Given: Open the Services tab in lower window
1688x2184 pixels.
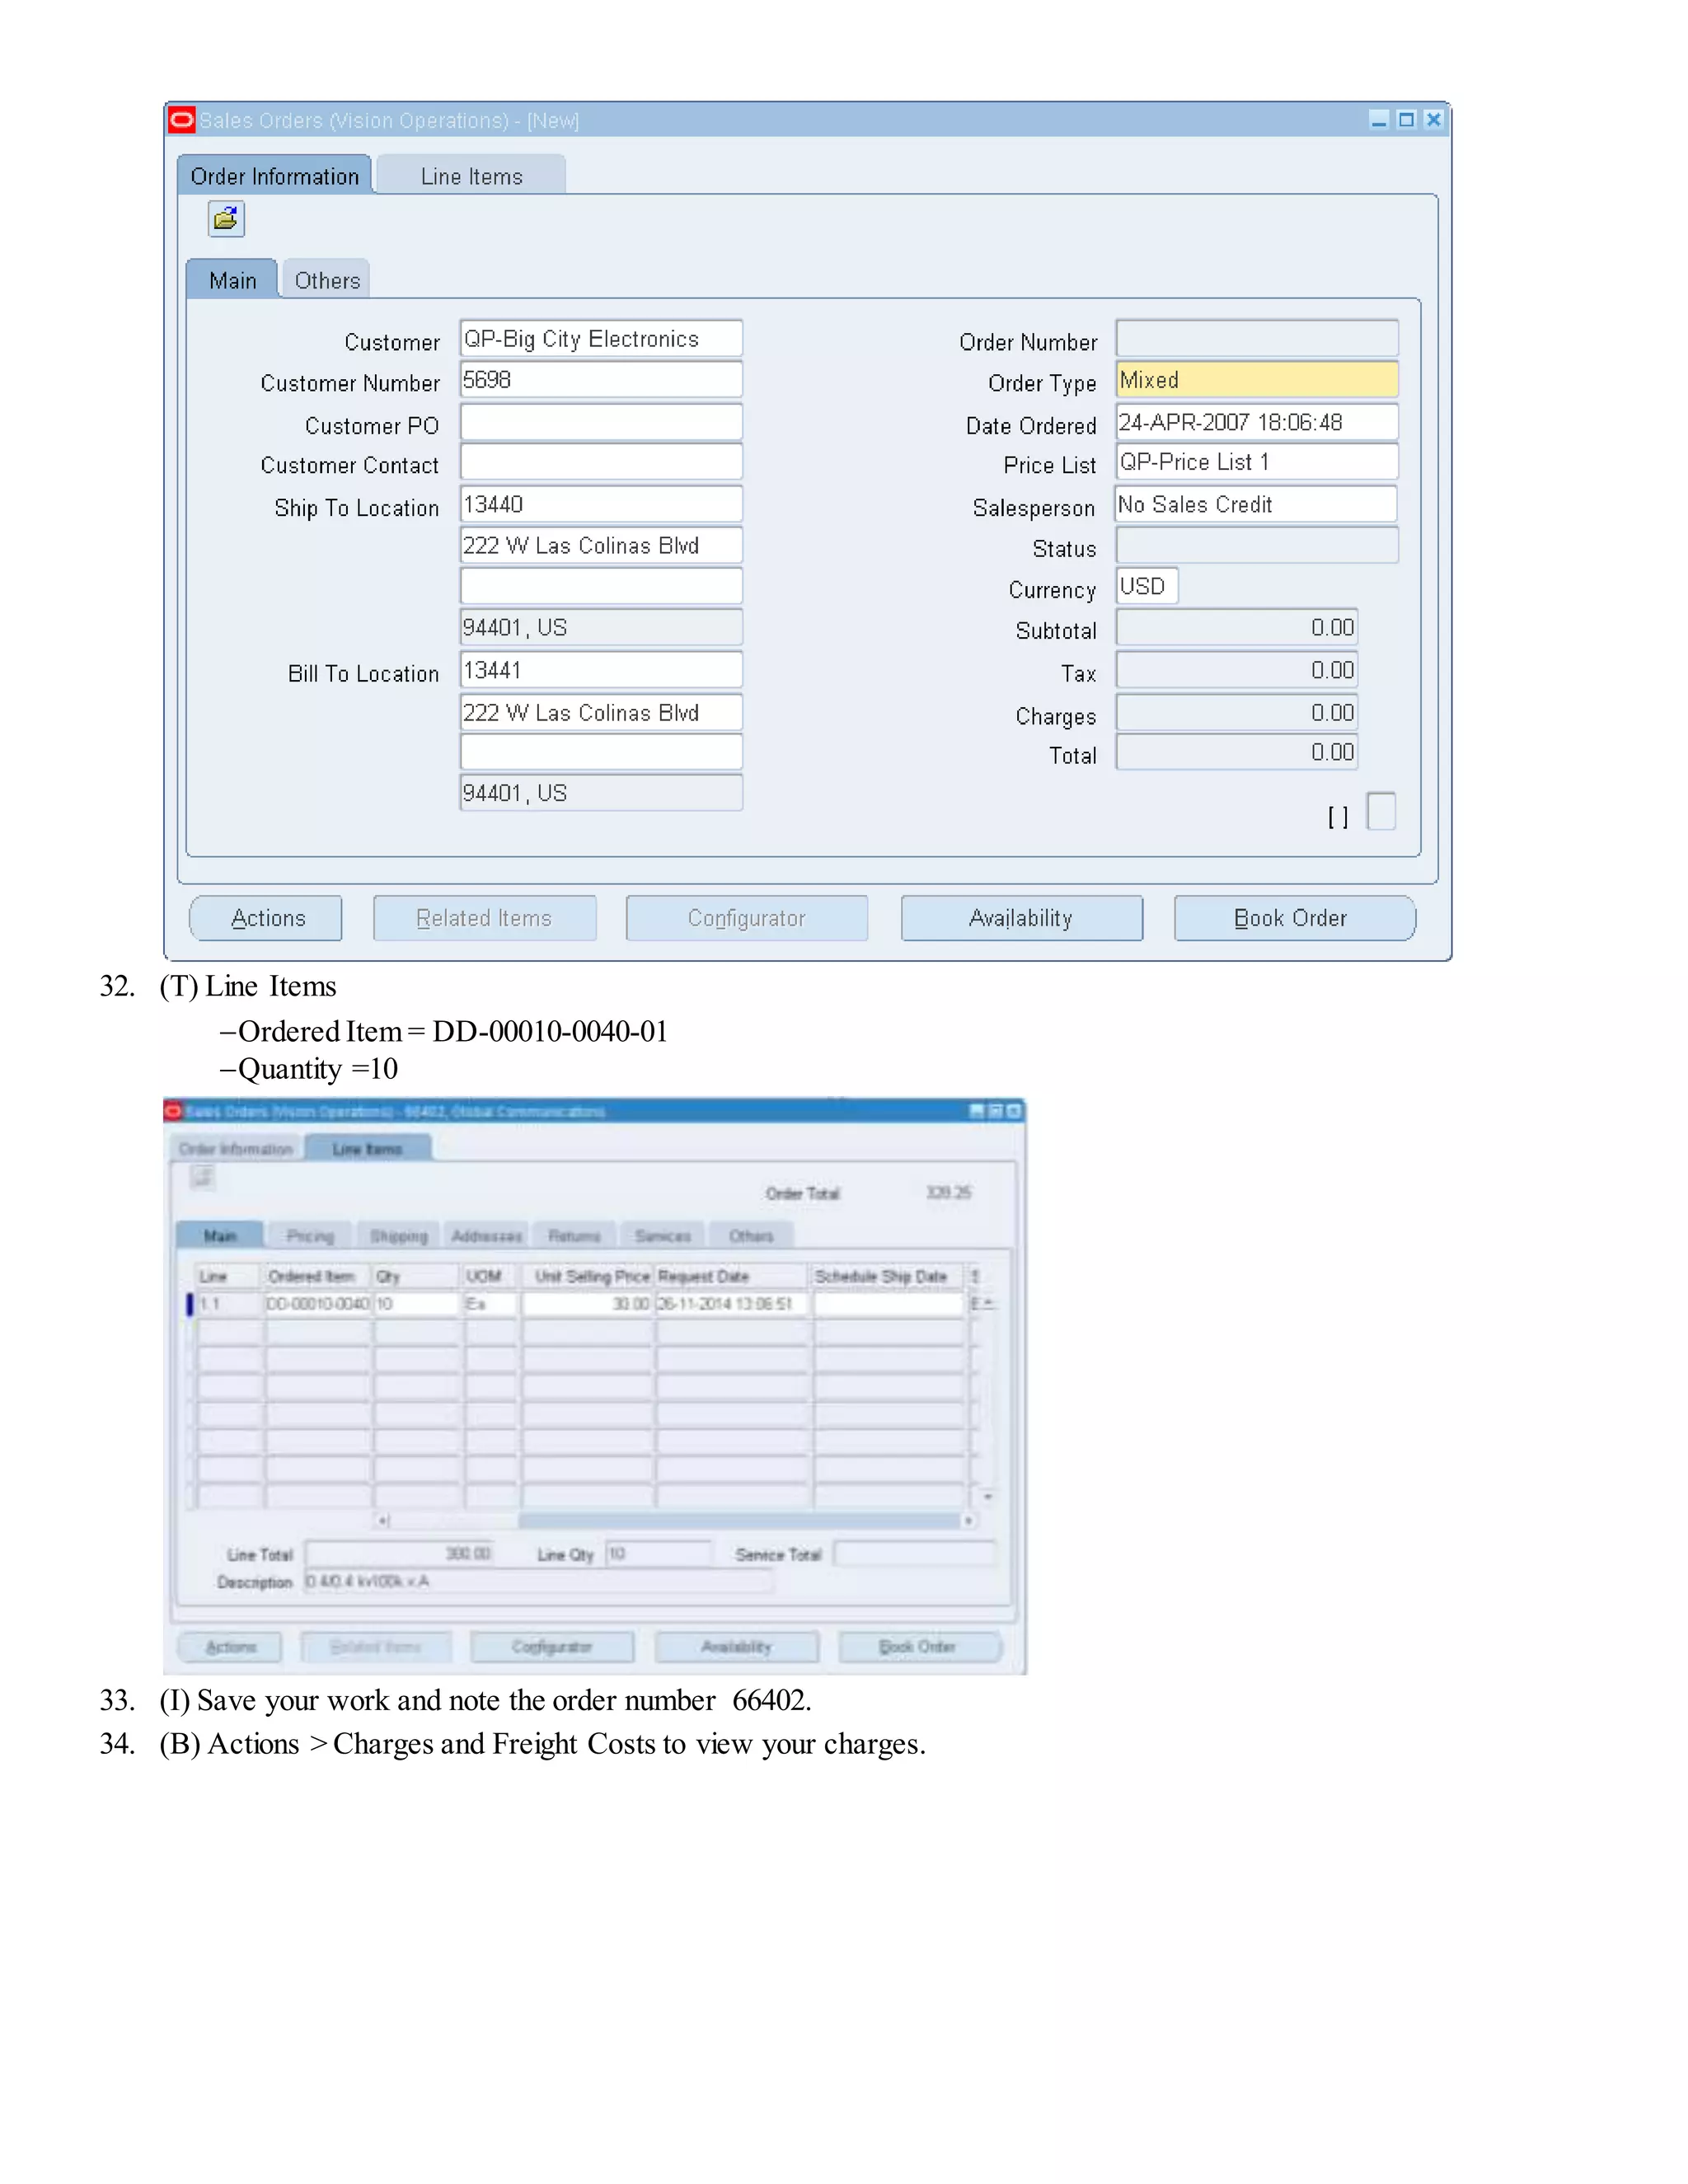Looking at the screenshot, I should pyautogui.click(x=663, y=1236).
